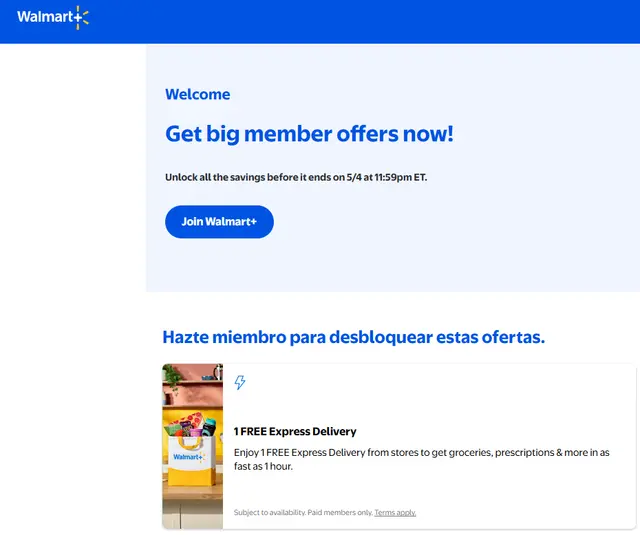Viewport: 640px width, 535px height.
Task: Click the Join Walmart+ button
Action: pyautogui.click(x=219, y=222)
